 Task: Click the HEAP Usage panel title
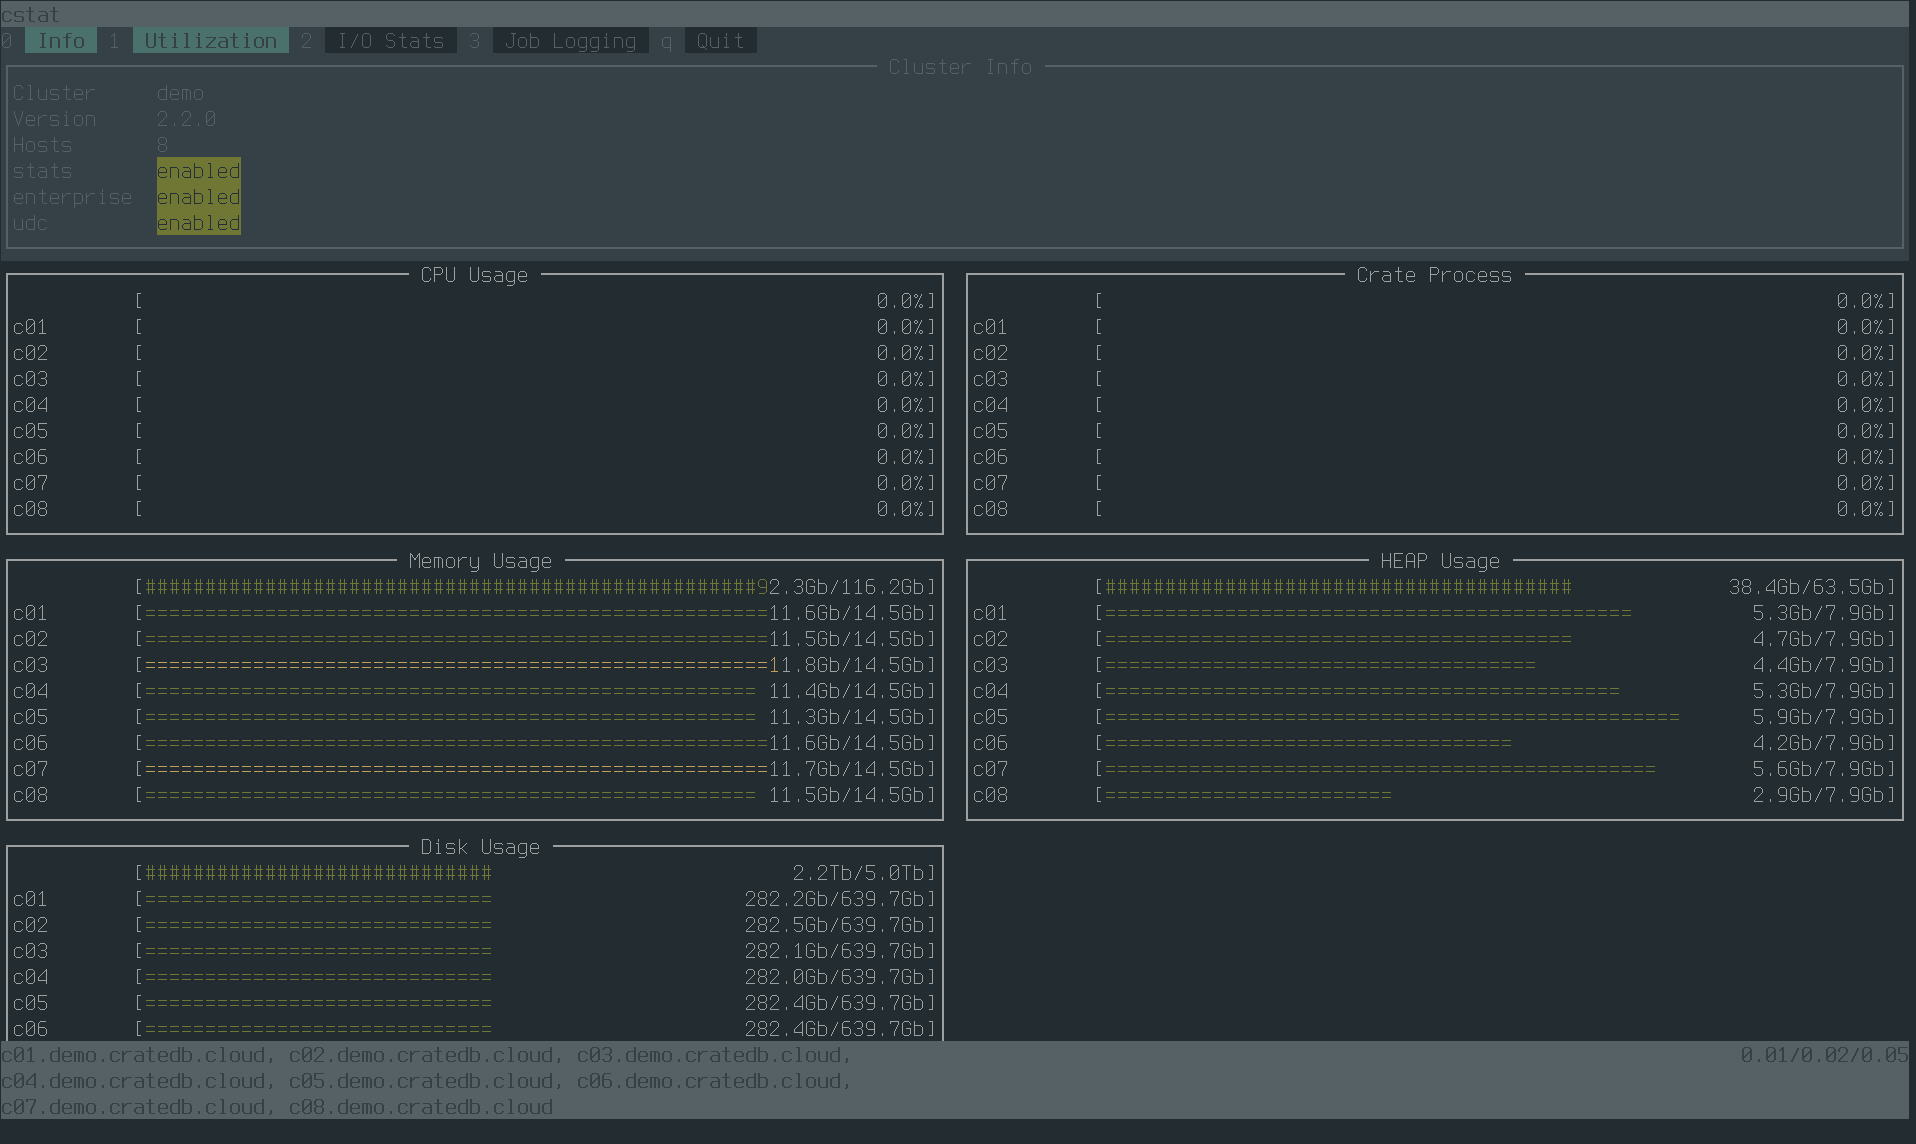[x=1440, y=561]
